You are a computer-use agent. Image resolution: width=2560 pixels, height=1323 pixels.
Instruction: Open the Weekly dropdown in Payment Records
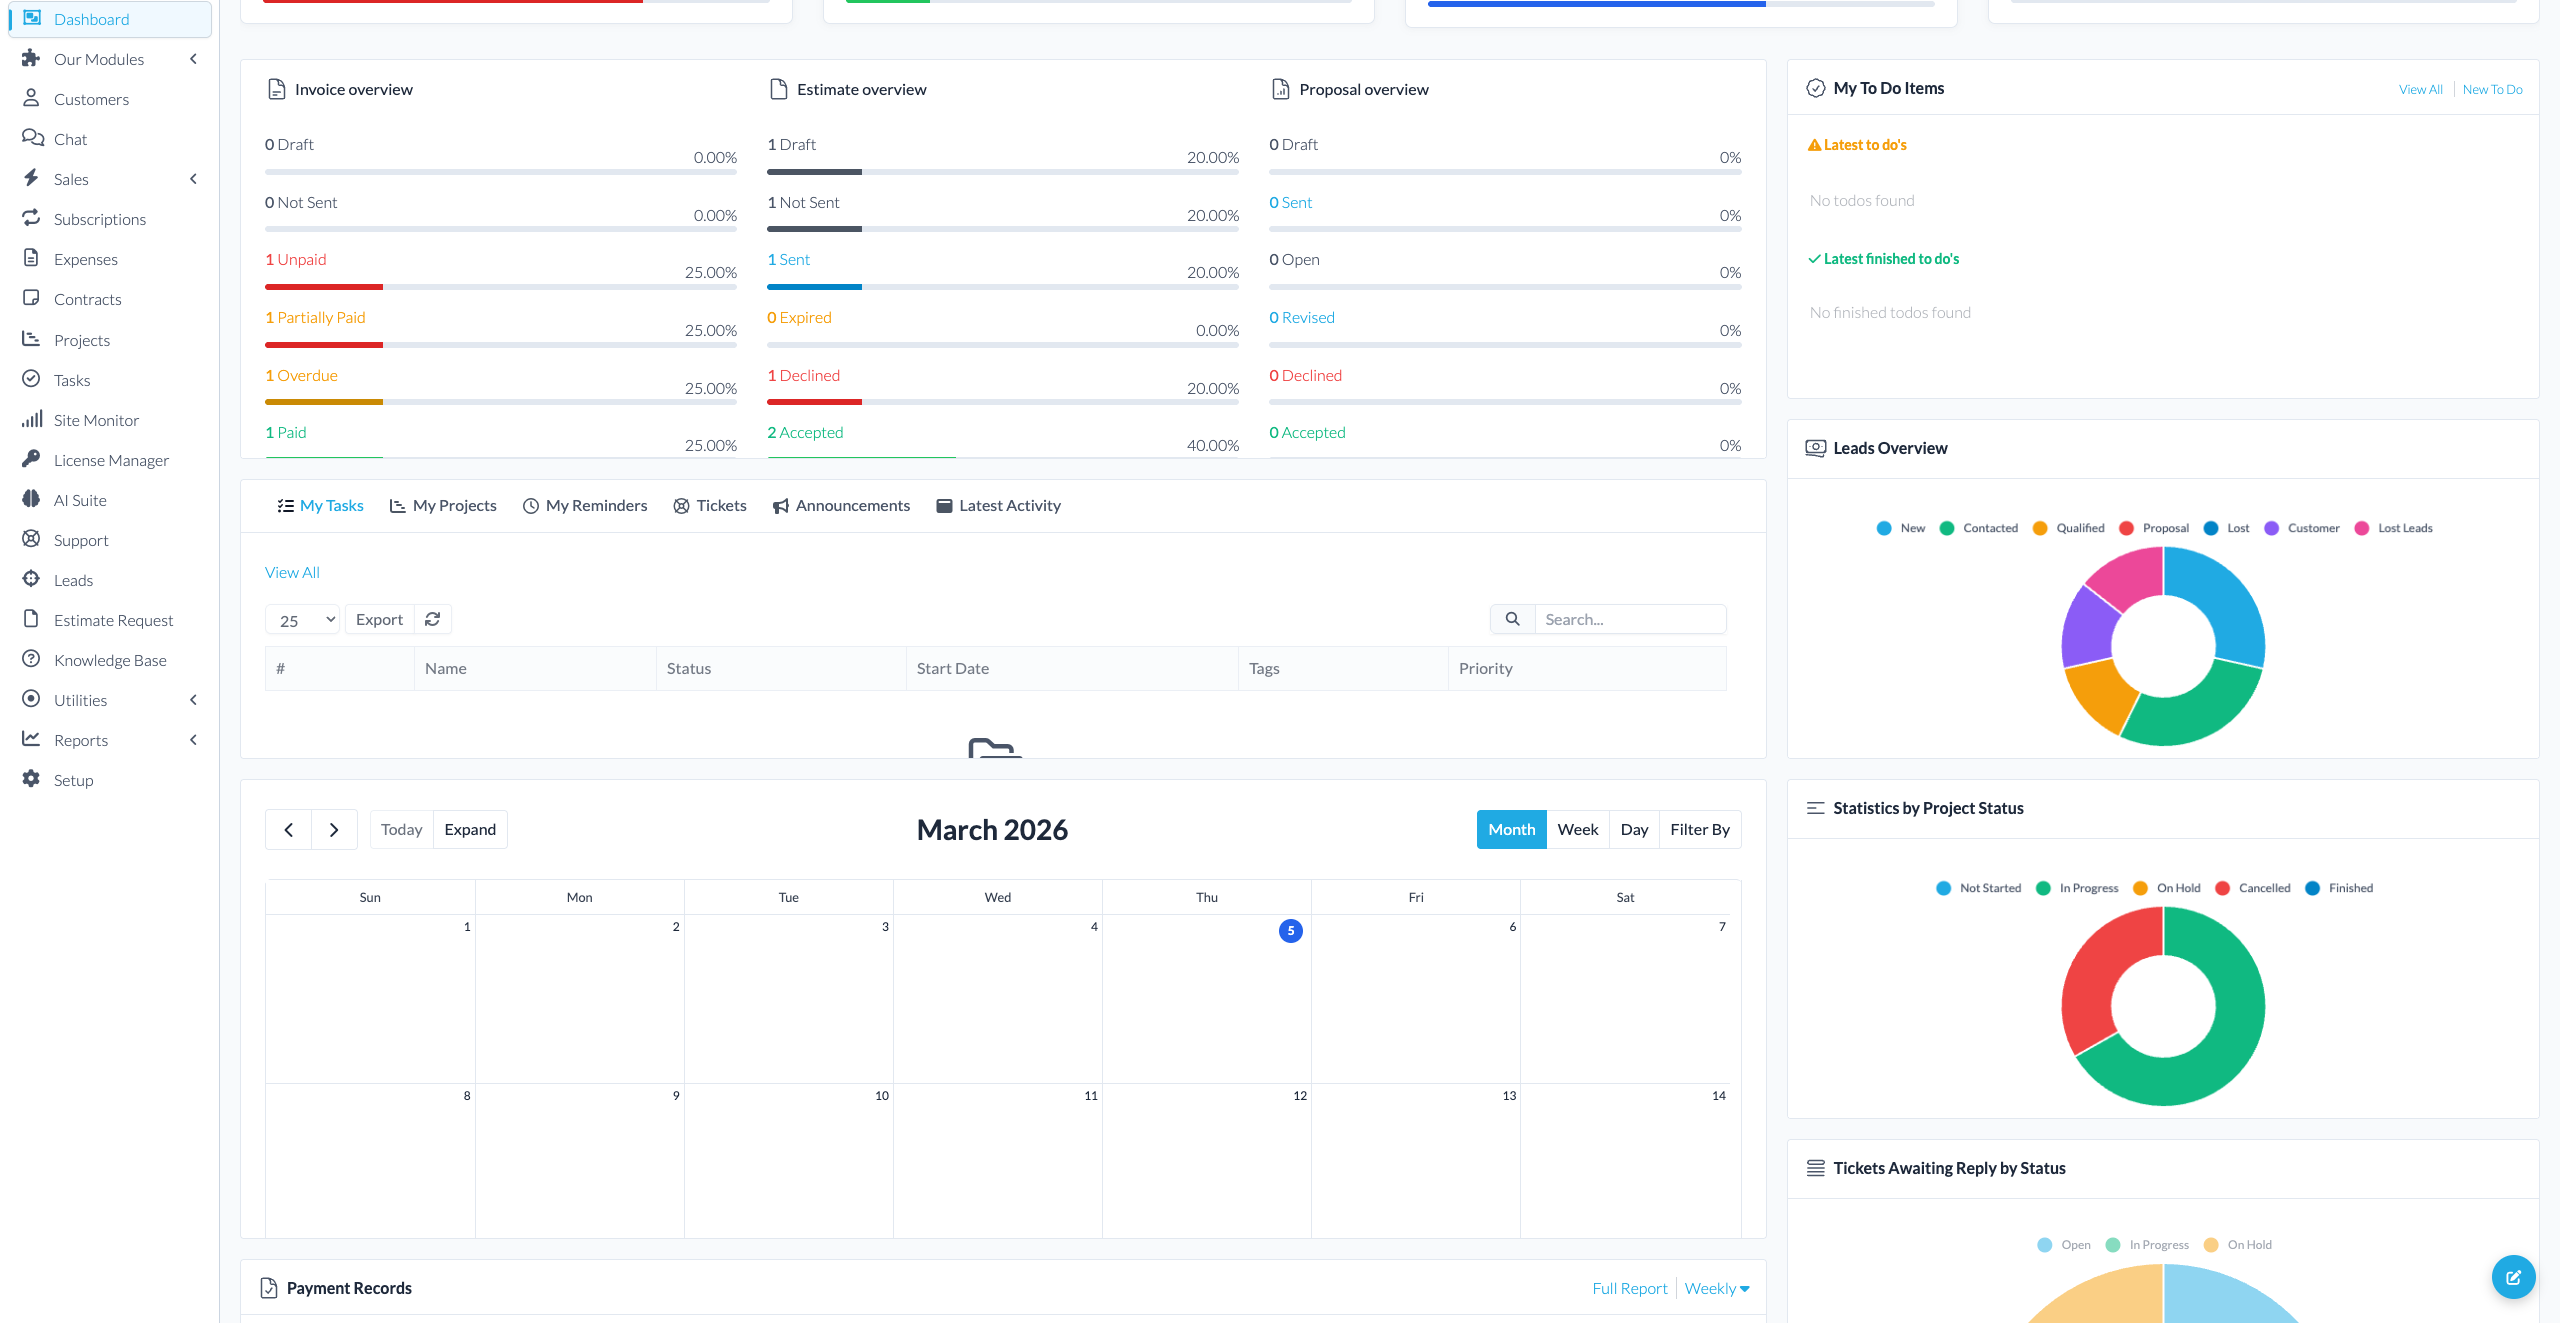(1716, 1288)
